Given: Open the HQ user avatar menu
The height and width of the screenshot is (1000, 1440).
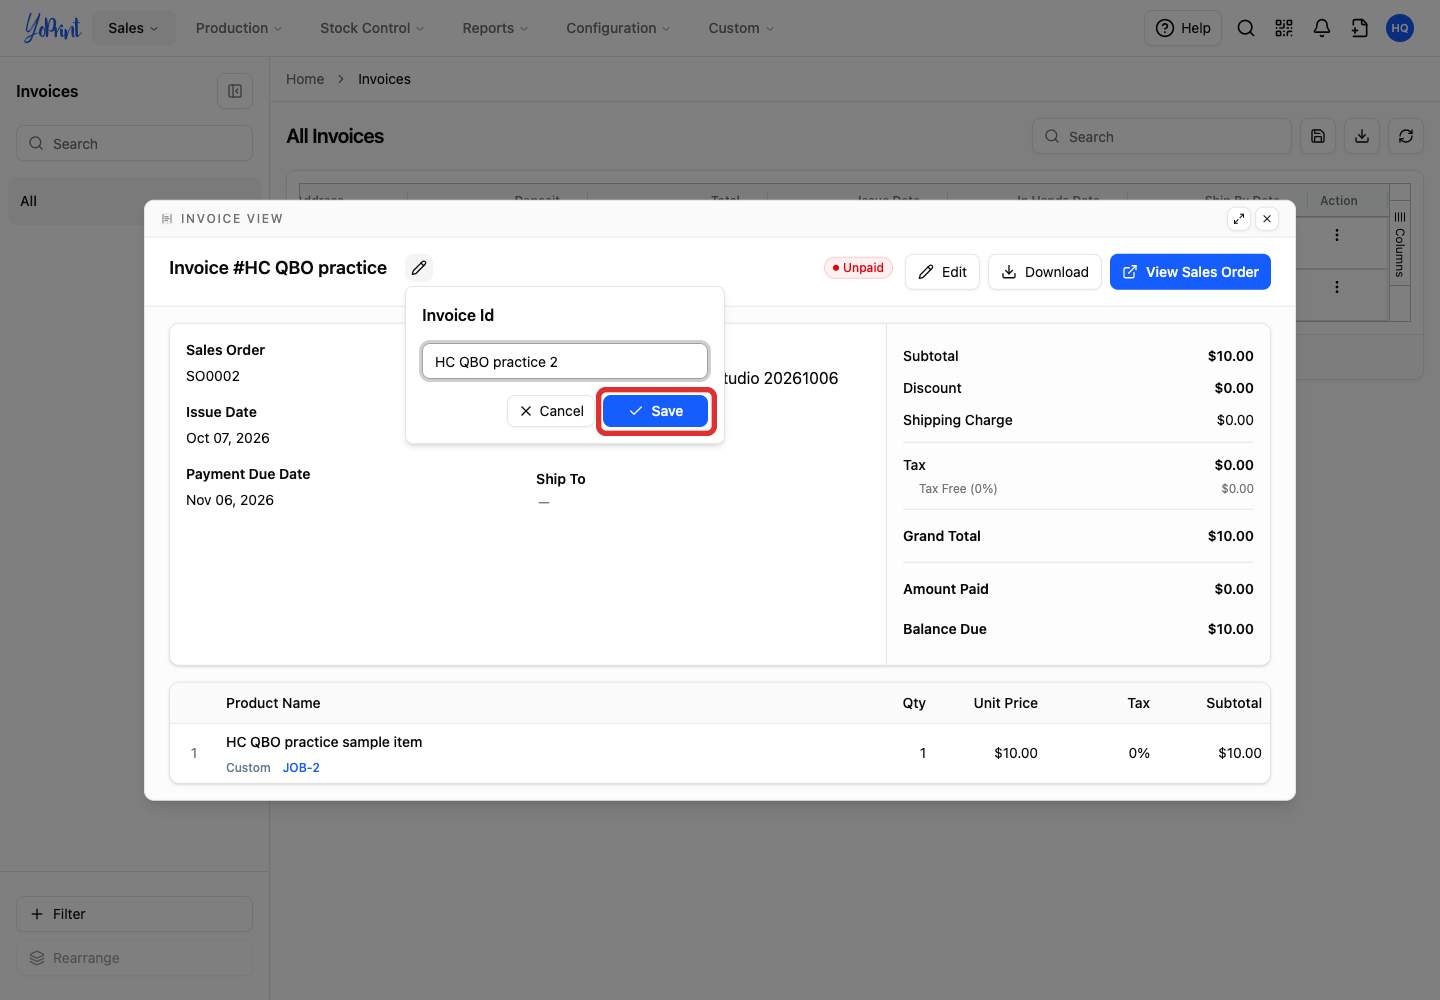Looking at the screenshot, I should pyautogui.click(x=1400, y=28).
